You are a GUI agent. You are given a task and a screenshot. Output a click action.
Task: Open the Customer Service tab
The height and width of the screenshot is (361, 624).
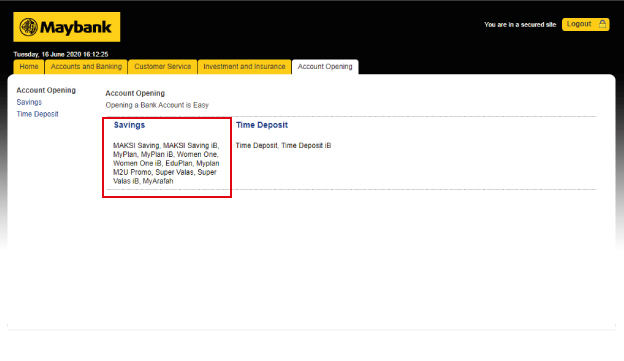162,66
